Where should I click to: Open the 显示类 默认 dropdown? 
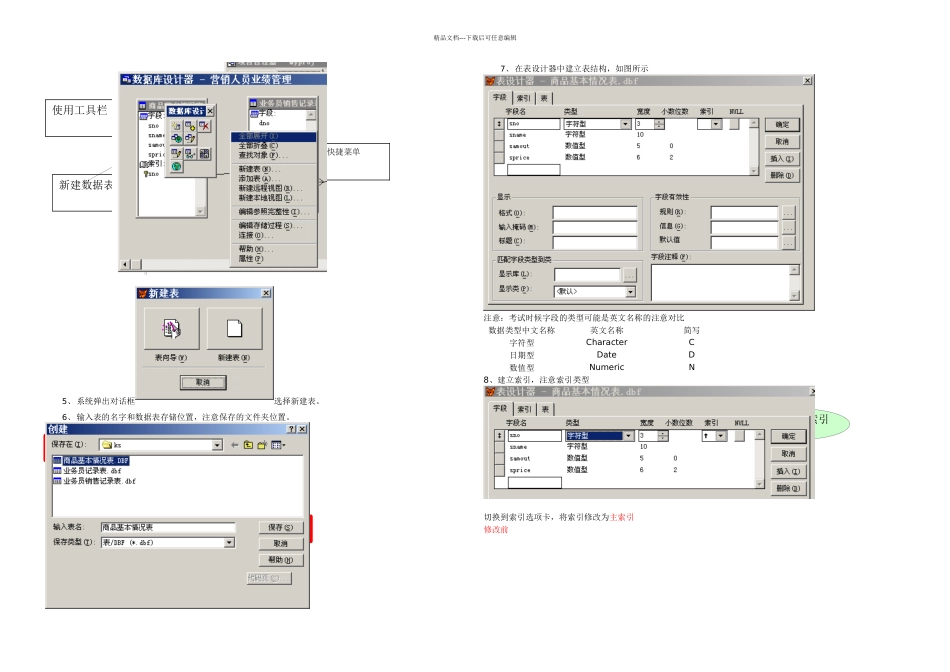click(x=631, y=291)
